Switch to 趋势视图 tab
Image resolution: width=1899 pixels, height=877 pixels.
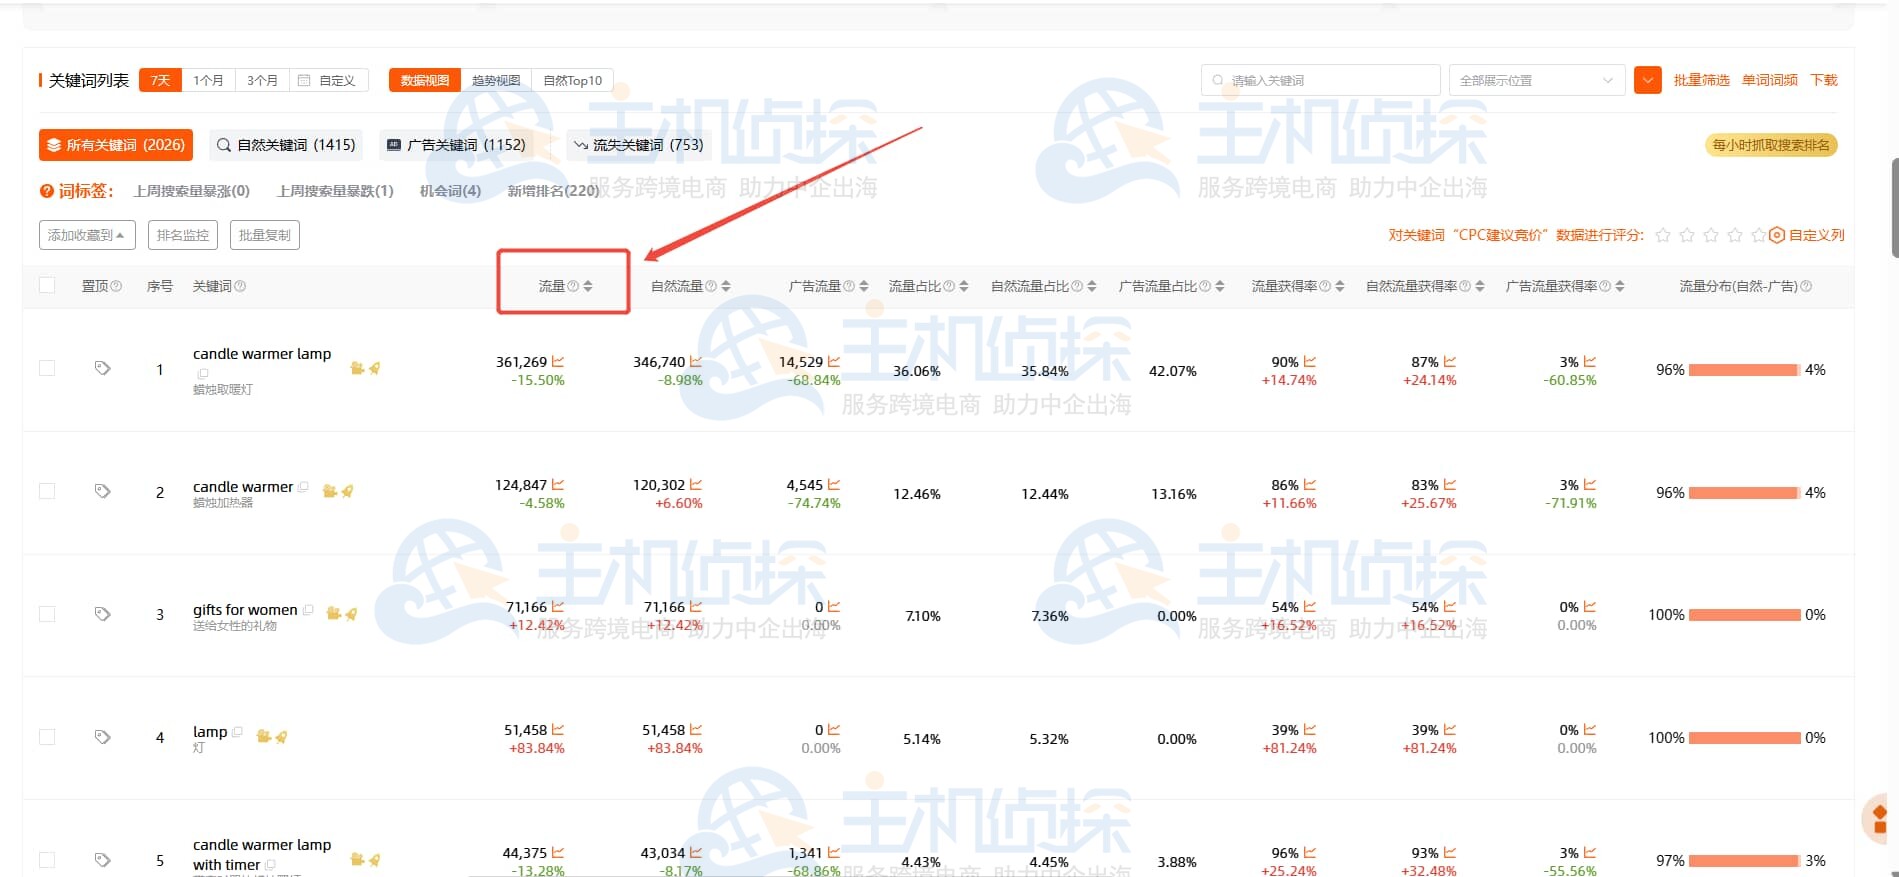pos(496,80)
